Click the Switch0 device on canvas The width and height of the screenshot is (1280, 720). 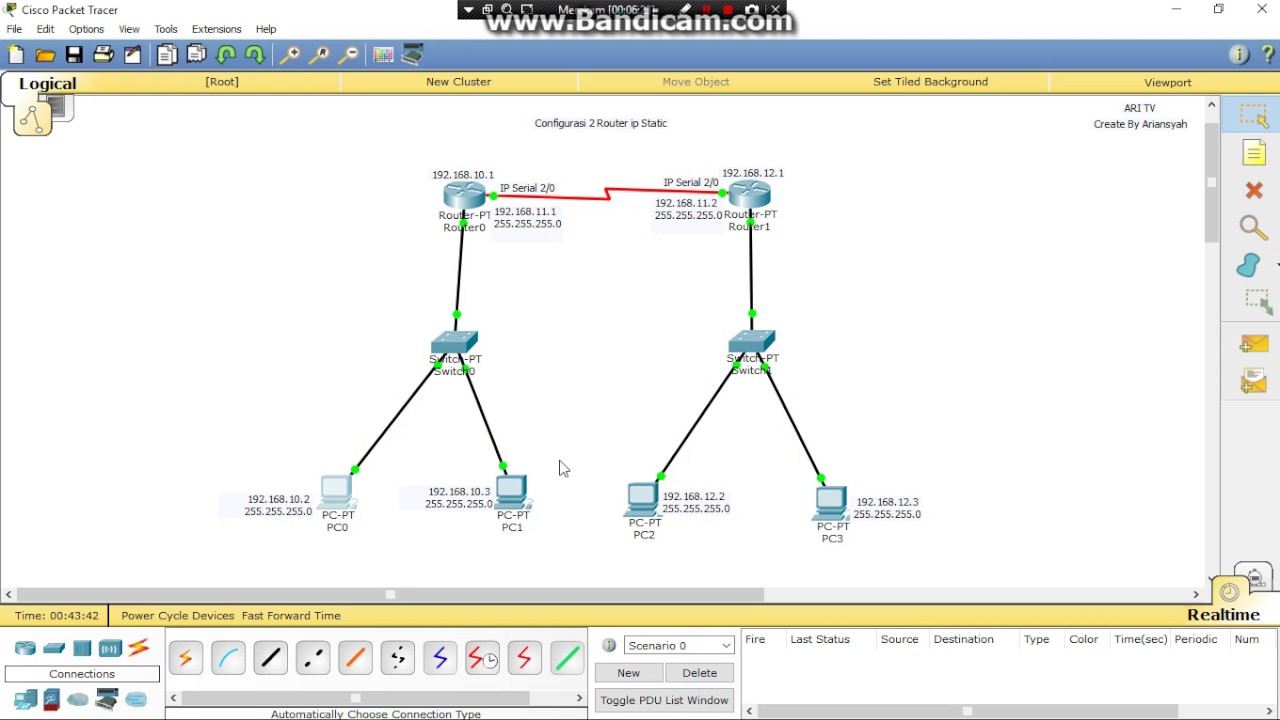[454, 344]
